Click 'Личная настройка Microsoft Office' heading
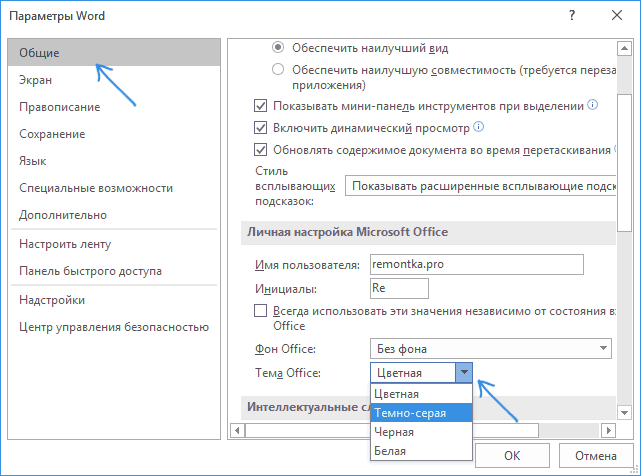The height and width of the screenshot is (476, 641). tap(347, 232)
